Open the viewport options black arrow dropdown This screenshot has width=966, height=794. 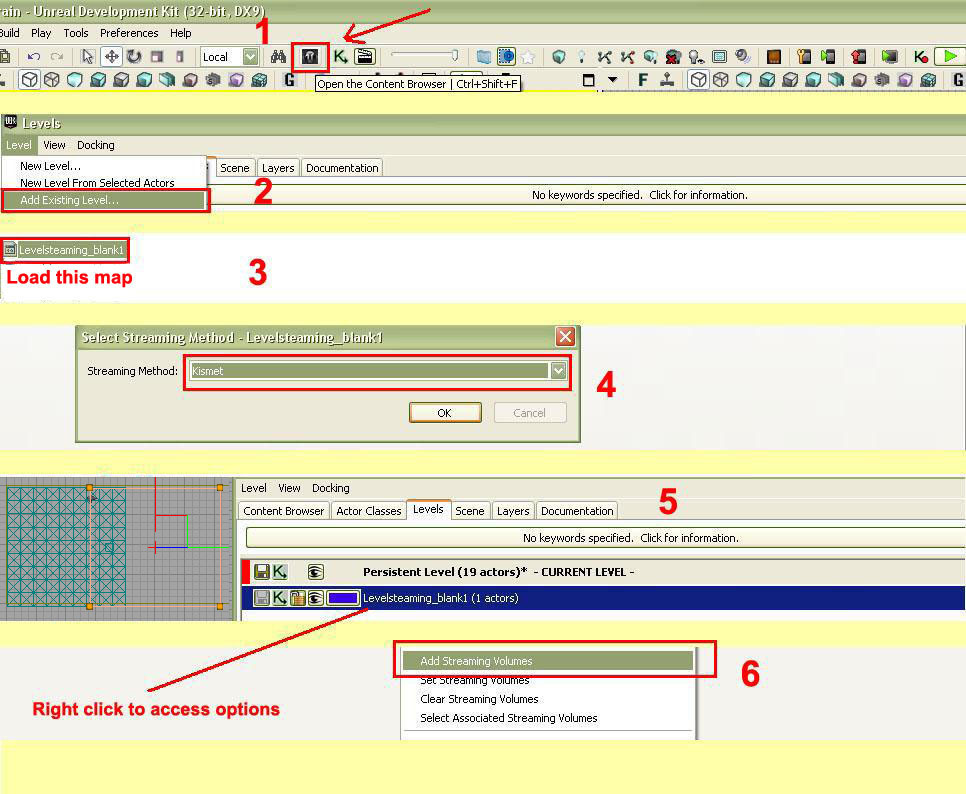pos(612,79)
